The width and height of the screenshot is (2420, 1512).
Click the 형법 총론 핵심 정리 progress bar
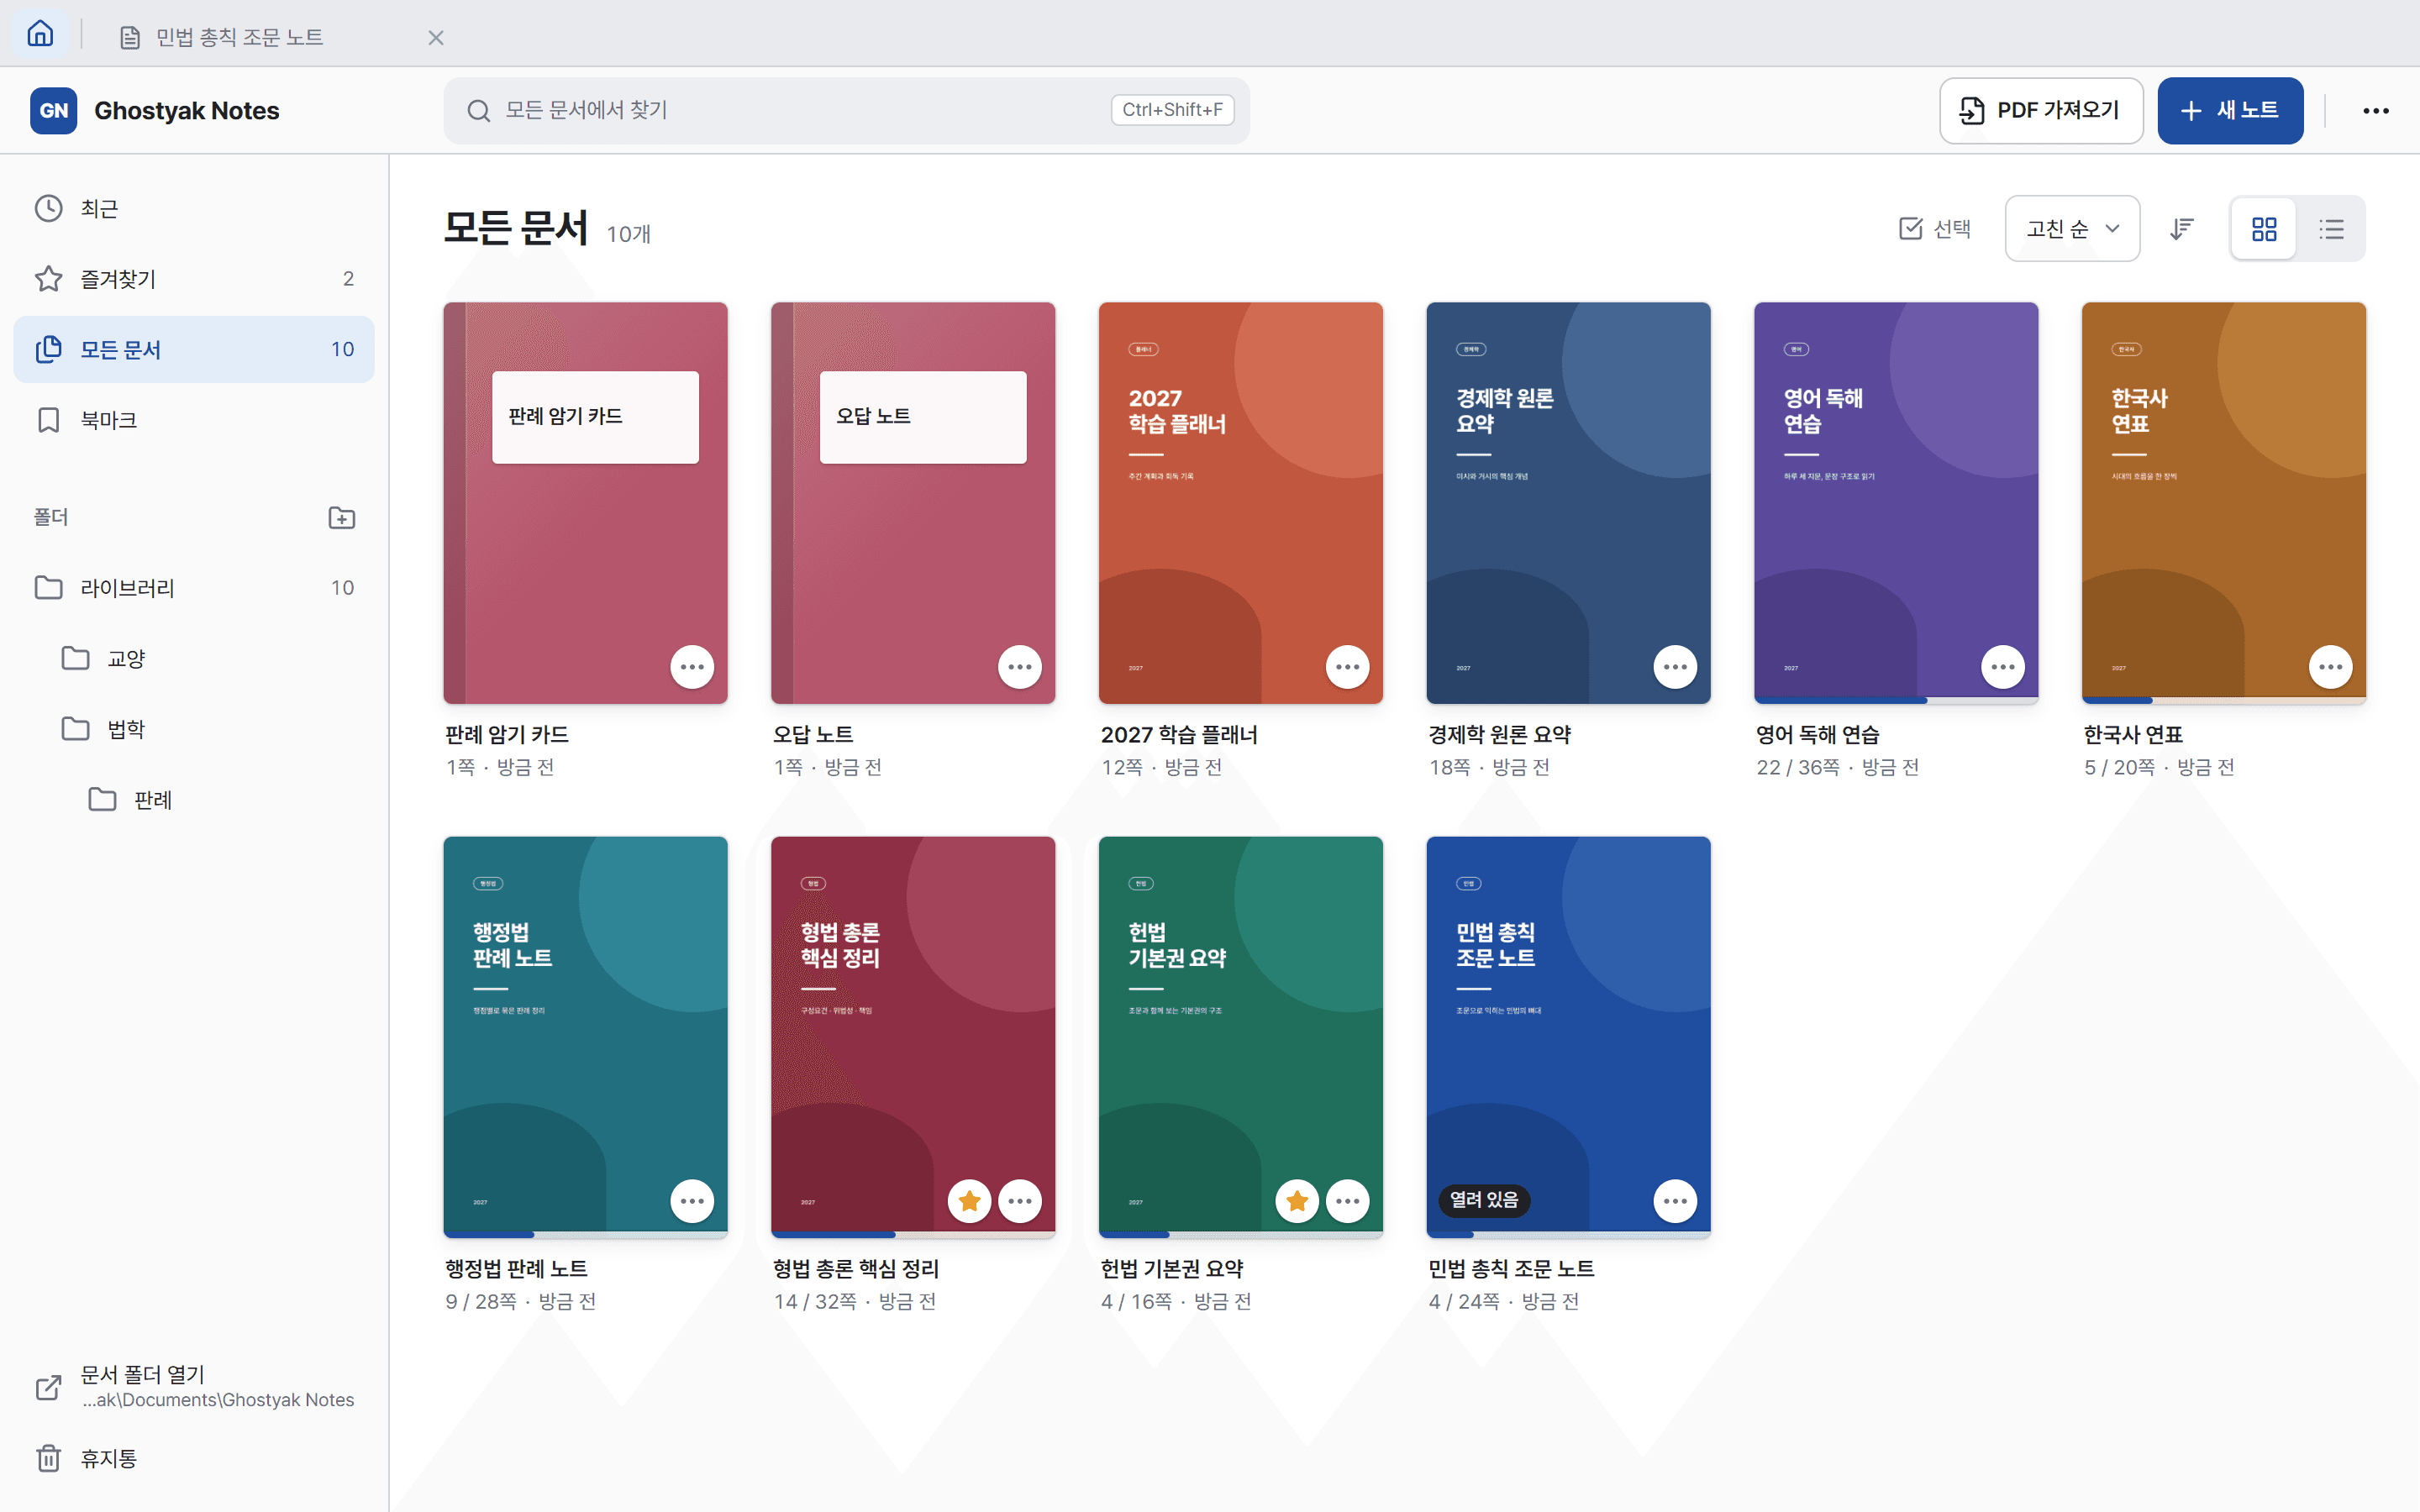click(913, 1235)
